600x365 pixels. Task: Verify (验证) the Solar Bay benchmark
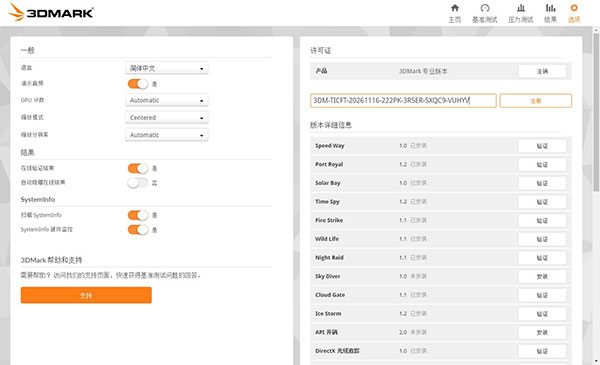tap(542, 183)
